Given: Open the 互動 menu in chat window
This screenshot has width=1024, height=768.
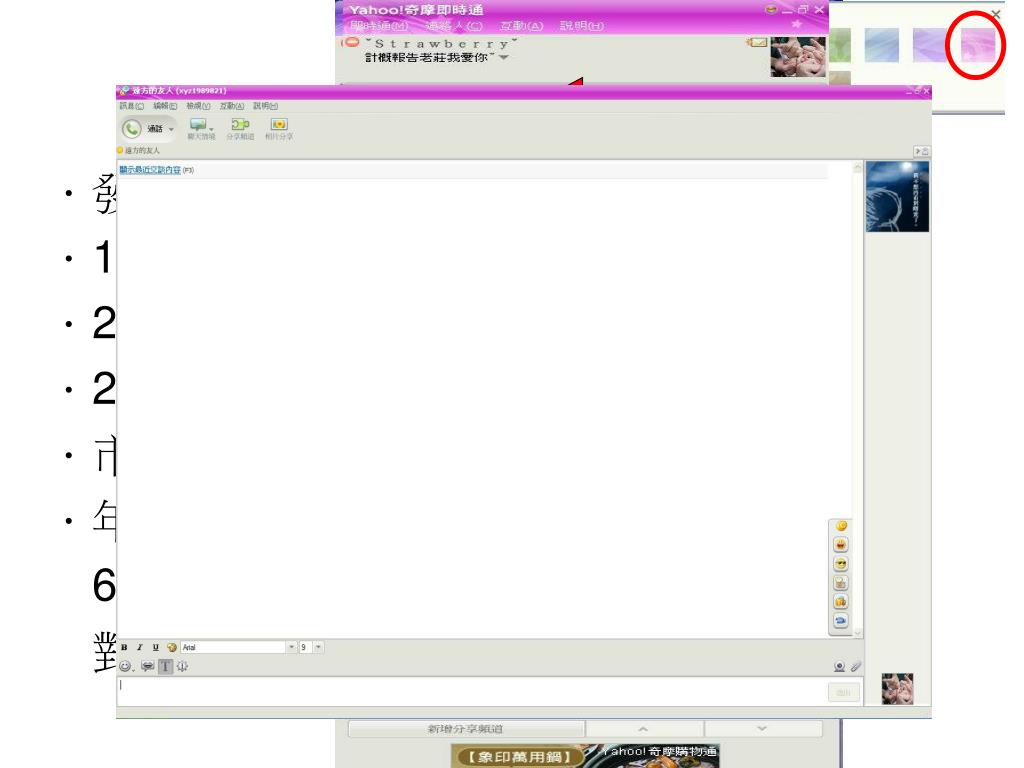Looking at the screenshot, I should tap(231, 106).
